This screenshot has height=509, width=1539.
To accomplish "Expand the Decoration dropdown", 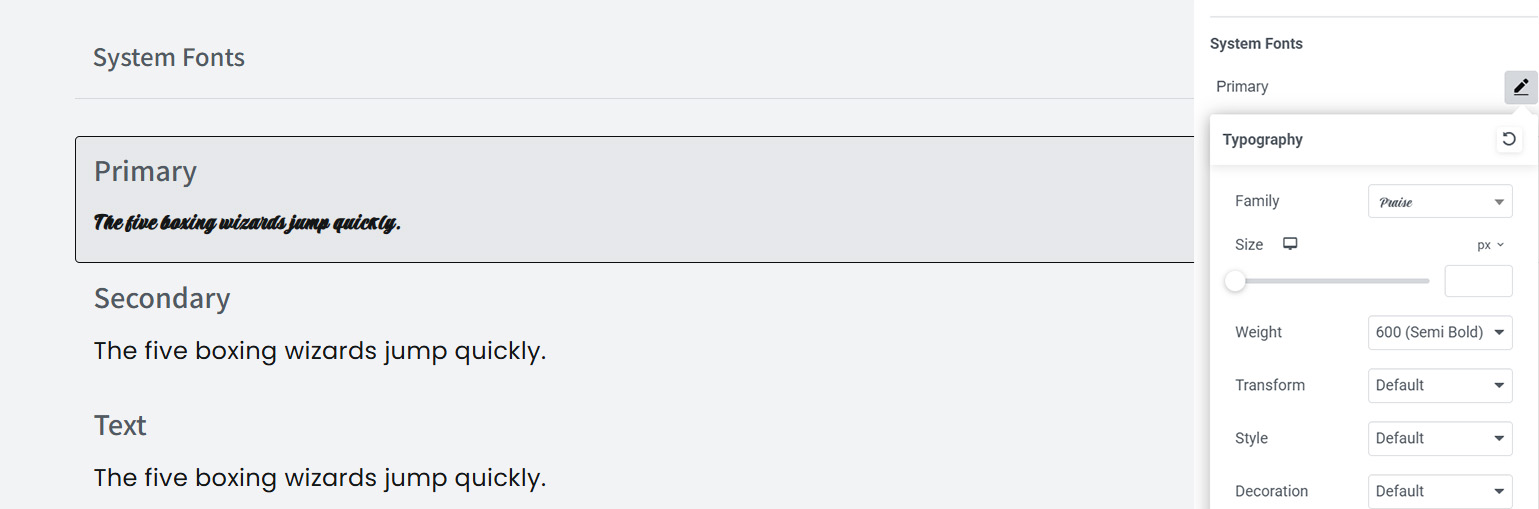I will point(1439,491).
